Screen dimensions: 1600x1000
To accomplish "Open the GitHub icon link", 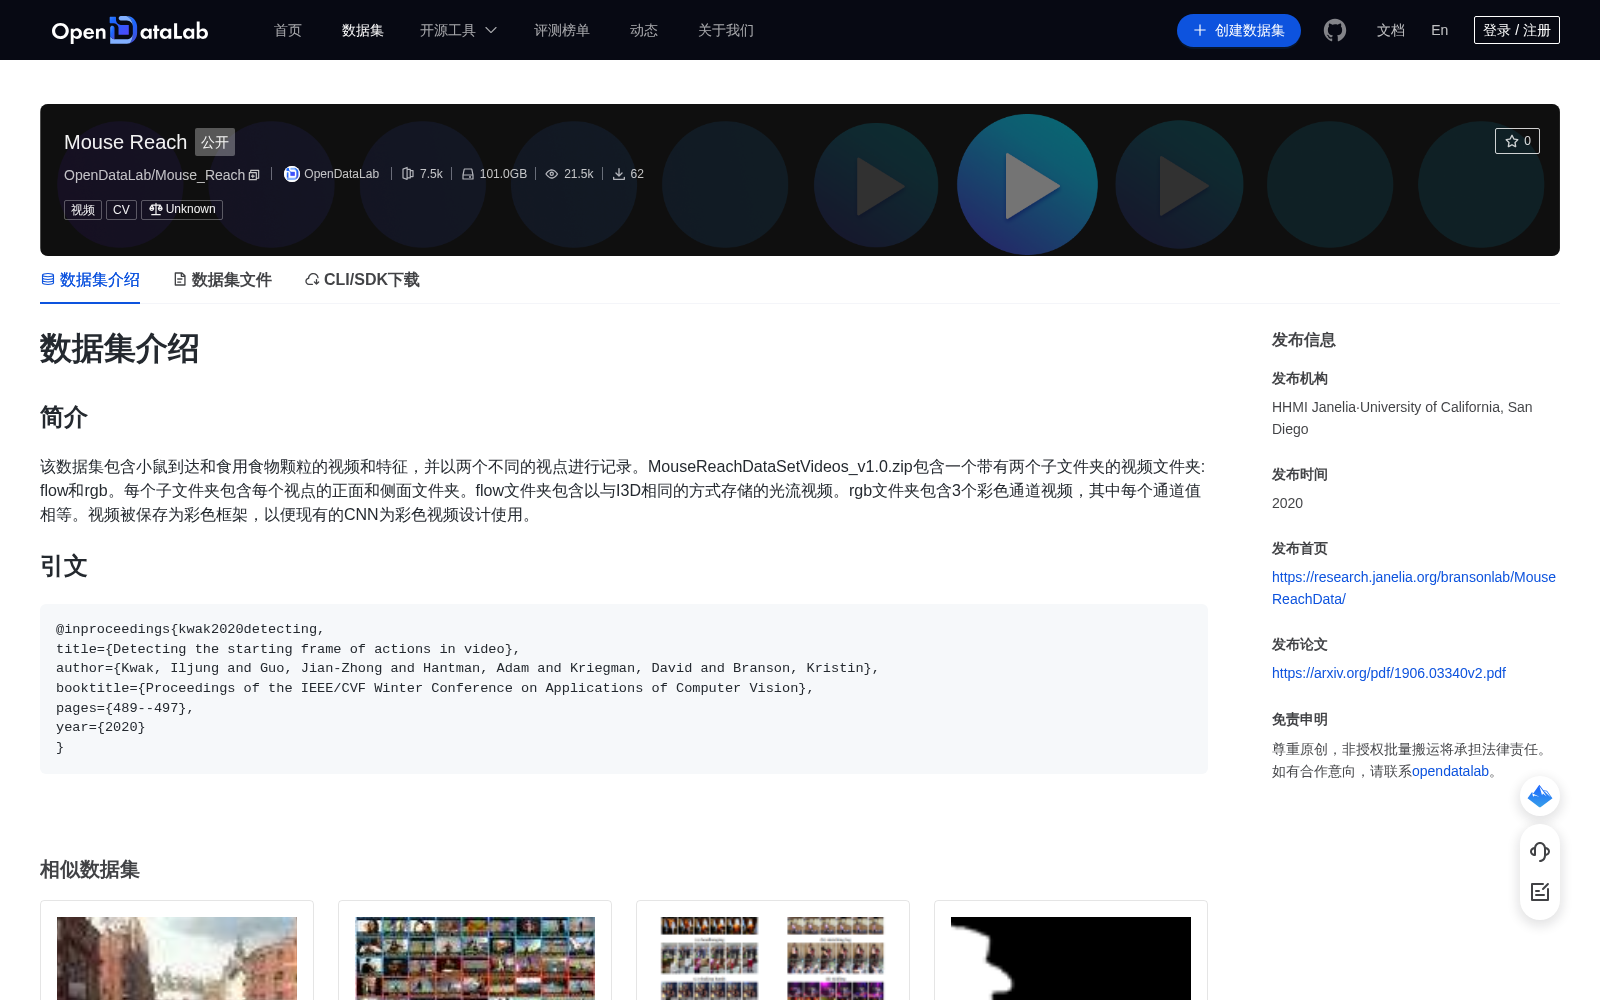I will 1335,30.
